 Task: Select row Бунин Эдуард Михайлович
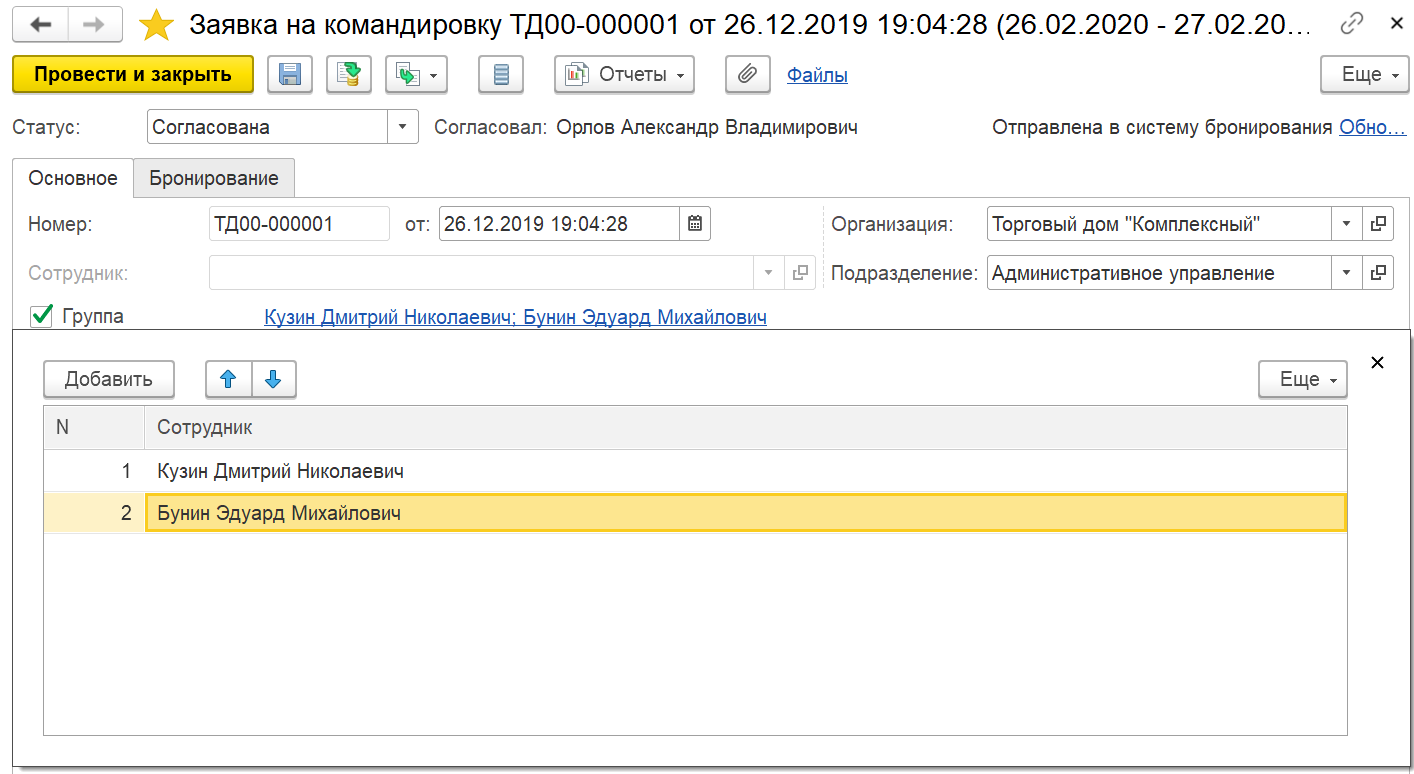click(746, 513)
